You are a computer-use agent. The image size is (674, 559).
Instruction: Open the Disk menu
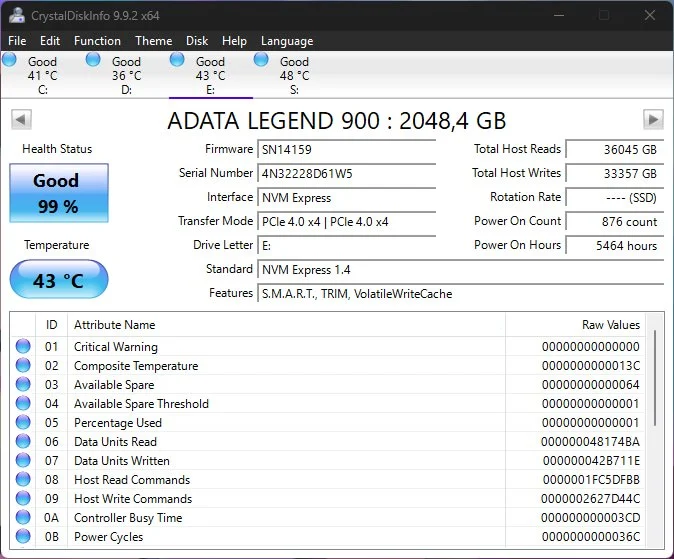197,41
